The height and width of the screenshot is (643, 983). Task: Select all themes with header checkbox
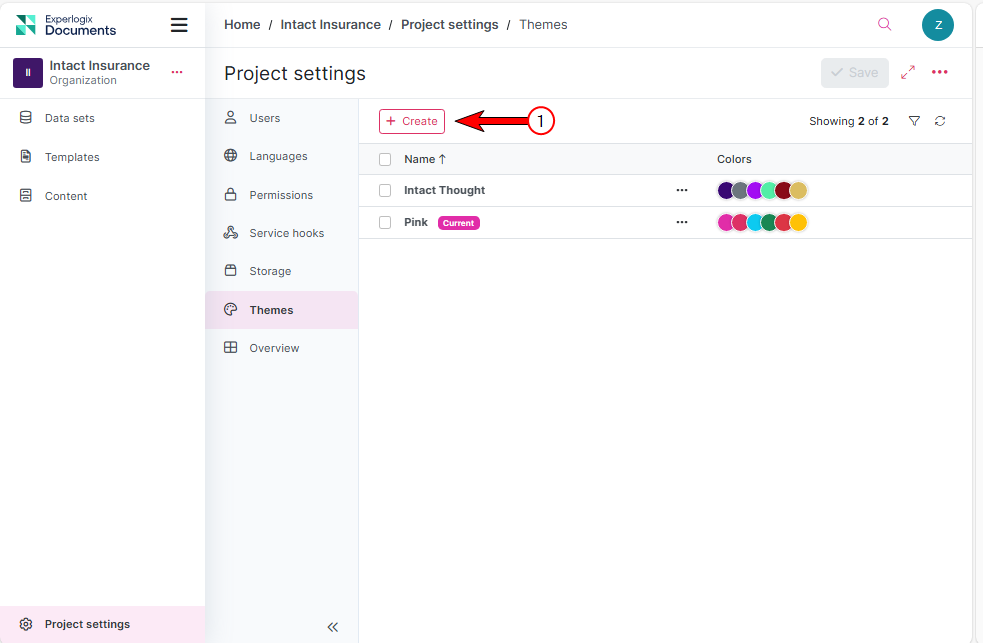click(x=385, y=159)
